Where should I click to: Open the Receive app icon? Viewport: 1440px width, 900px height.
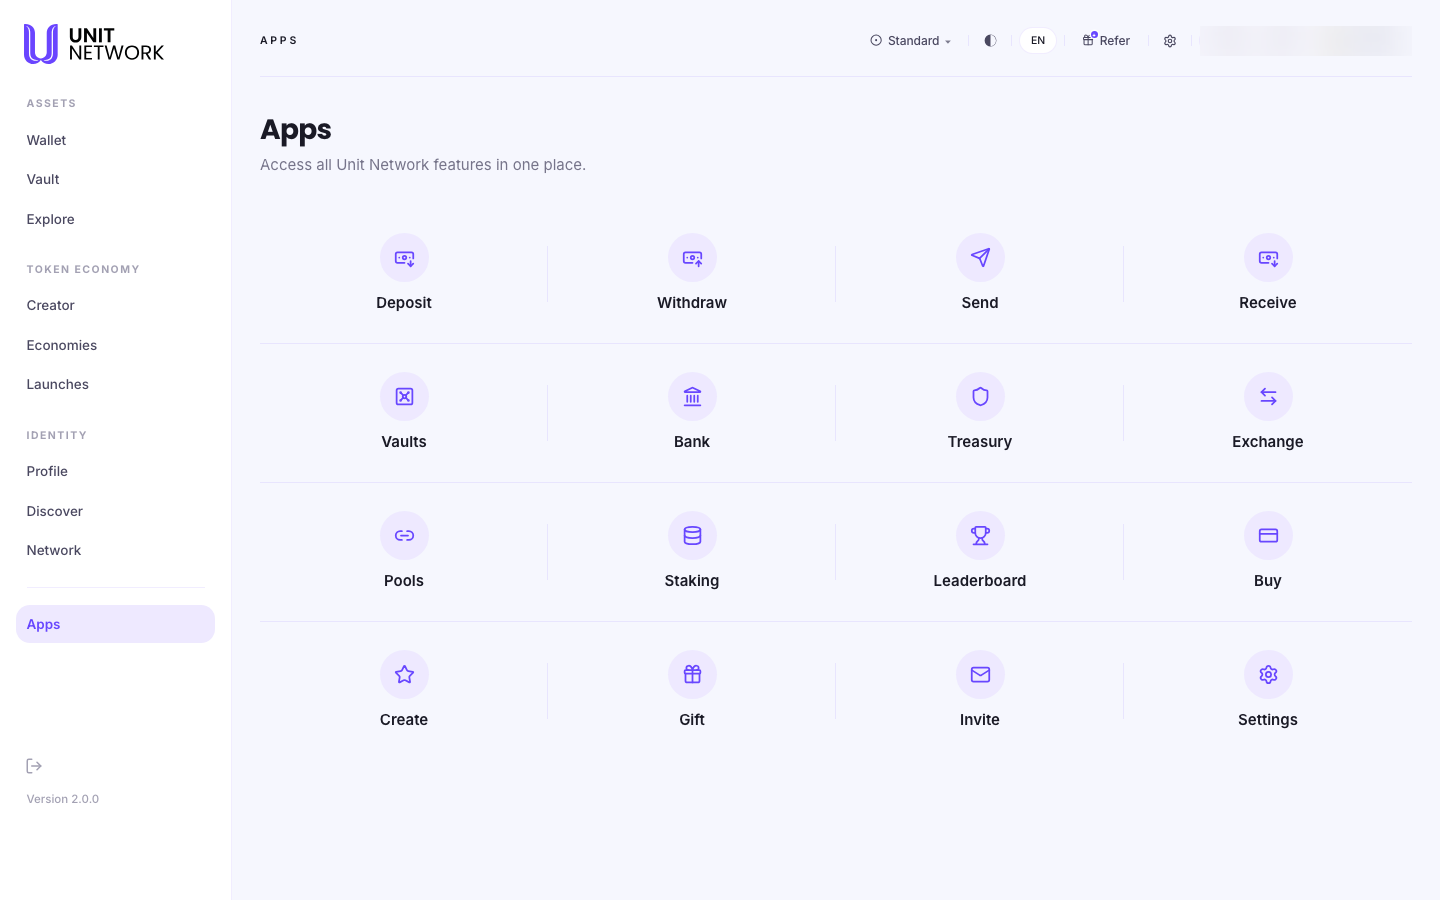pyautogui.click(x=1268, y=258)
